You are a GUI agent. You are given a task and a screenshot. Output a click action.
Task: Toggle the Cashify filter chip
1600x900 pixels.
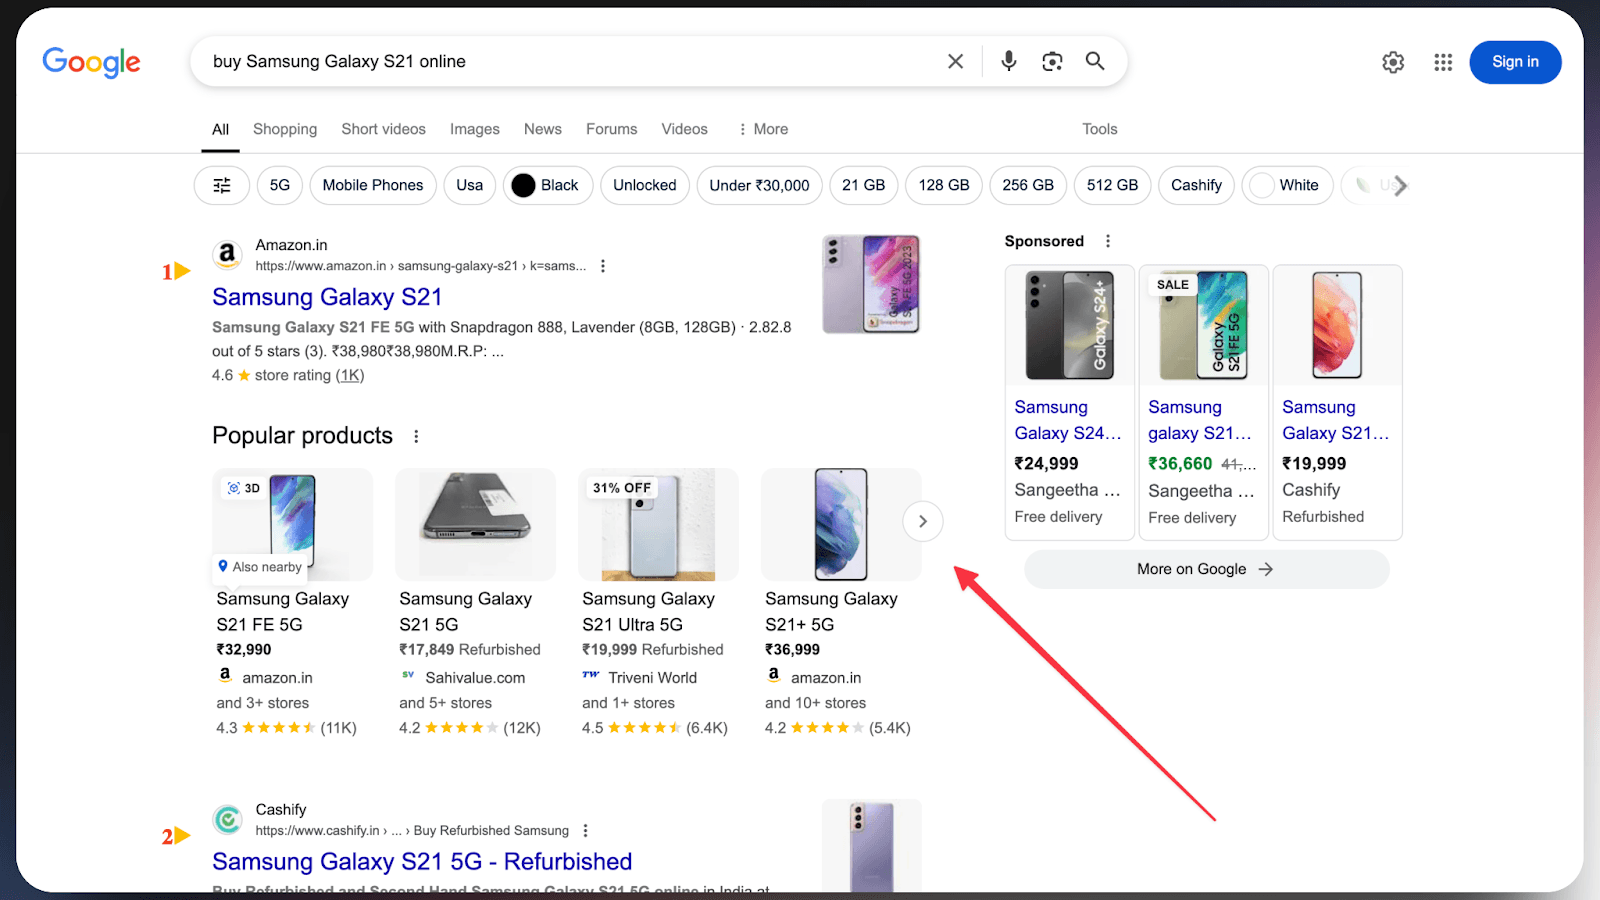pos(1197,185)
